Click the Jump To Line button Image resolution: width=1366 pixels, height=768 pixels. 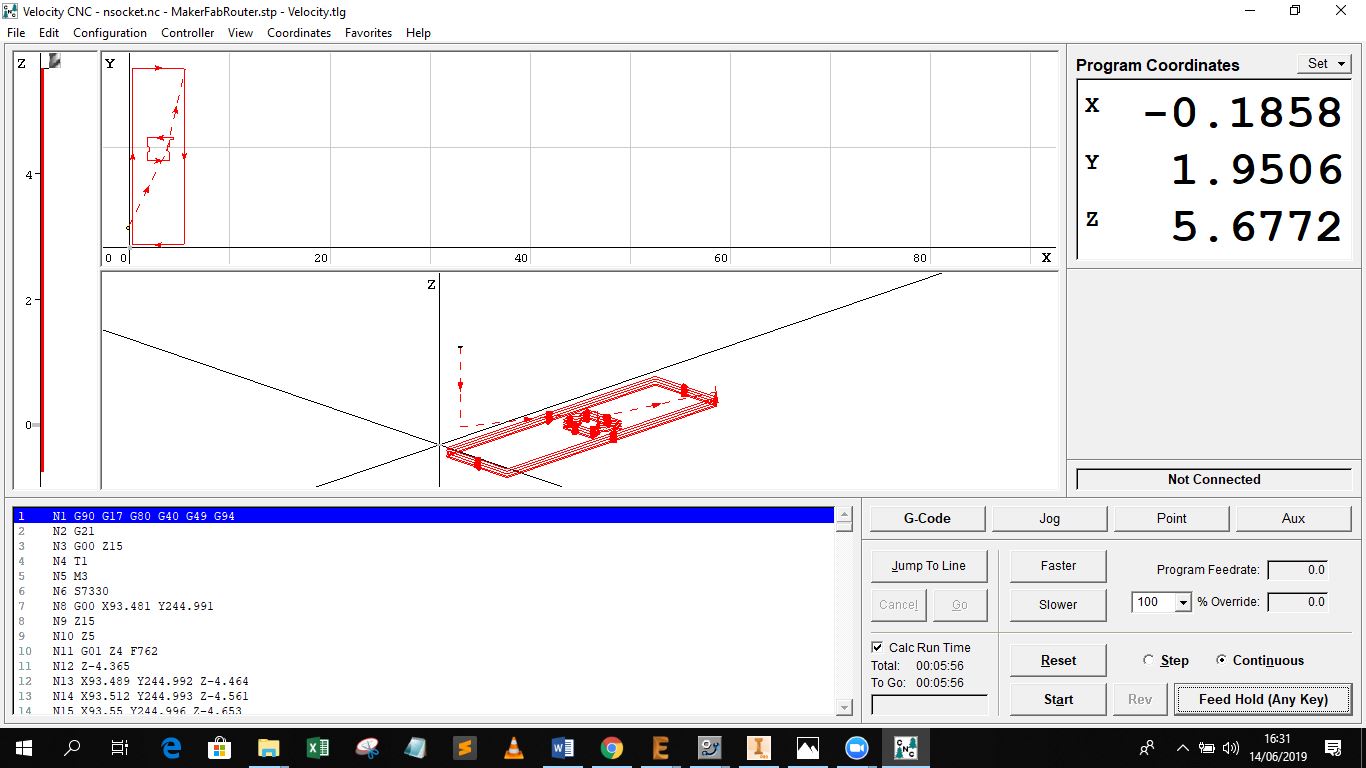tap(929, 566)
